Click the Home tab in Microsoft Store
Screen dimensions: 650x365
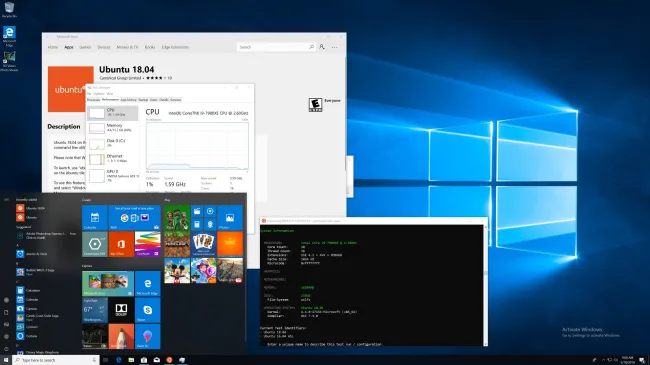coord(53,47)
